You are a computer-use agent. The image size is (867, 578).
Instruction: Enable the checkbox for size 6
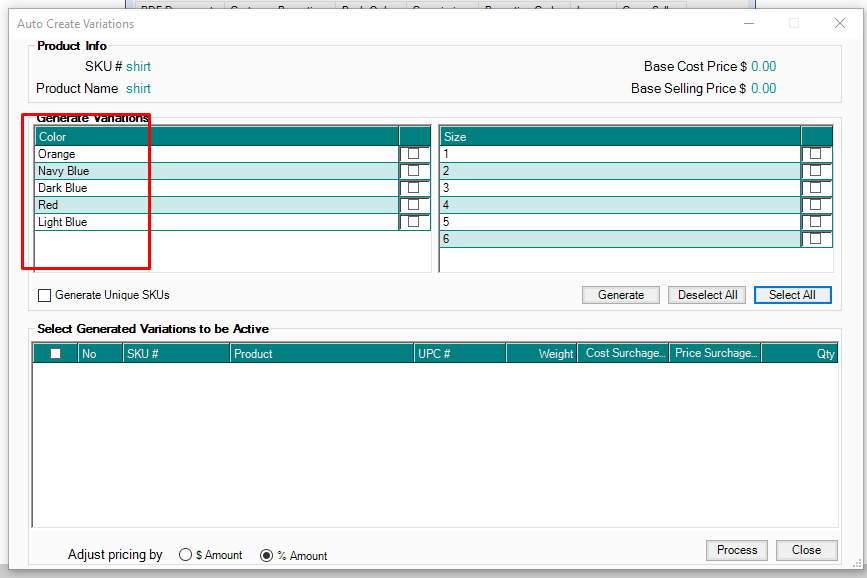point(816,239)
